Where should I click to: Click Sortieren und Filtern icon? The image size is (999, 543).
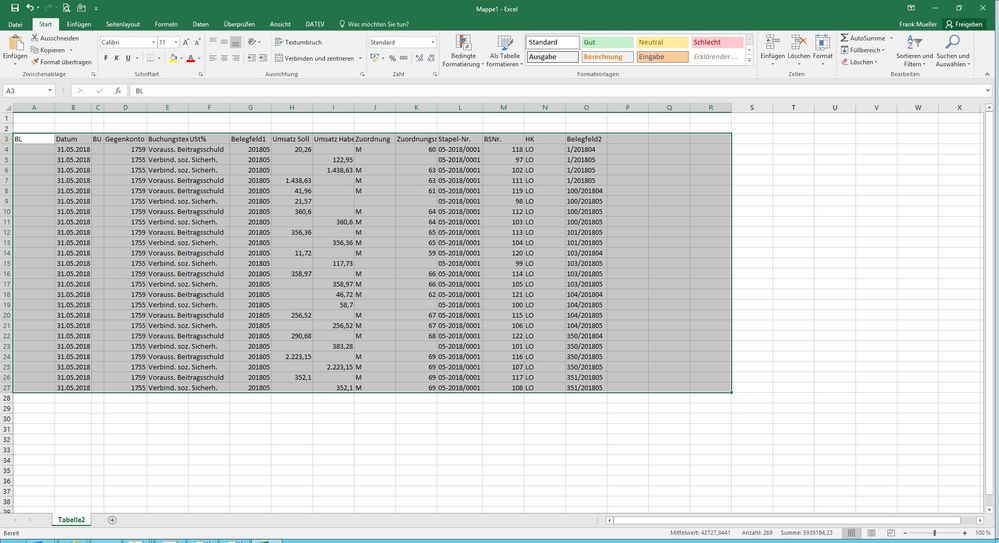tap(914, 48)
